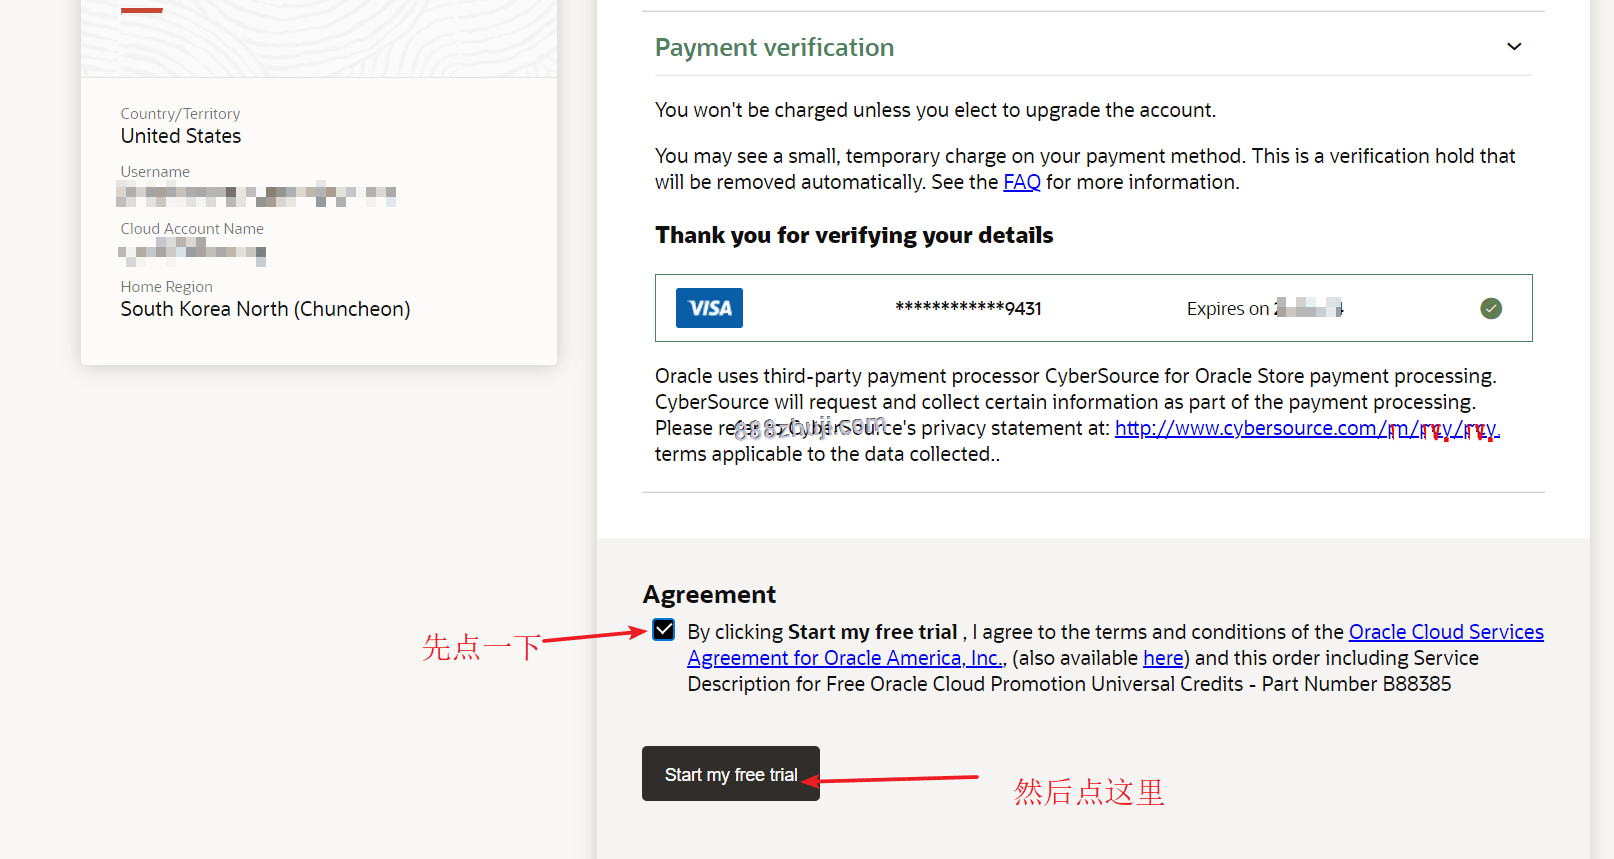Click the 'Agreement' section heading
This screenshot has height=859, width=1614.
coord(709,594)
